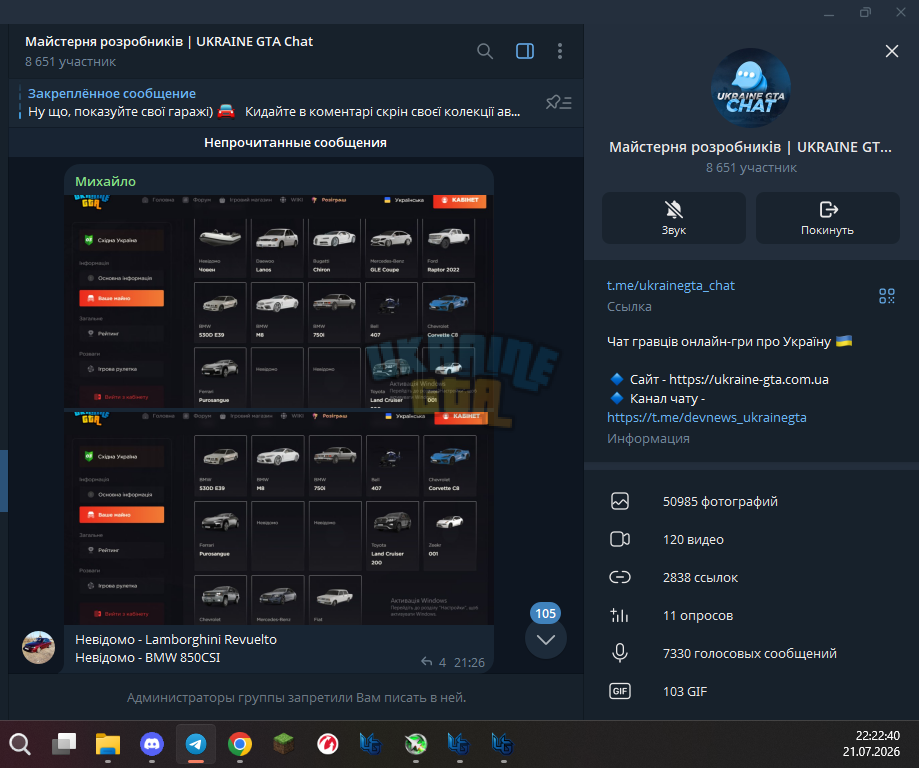Open Google Chrome from the taskbar
The width and height of the screenshot is (919, 768).
point(240,744)
